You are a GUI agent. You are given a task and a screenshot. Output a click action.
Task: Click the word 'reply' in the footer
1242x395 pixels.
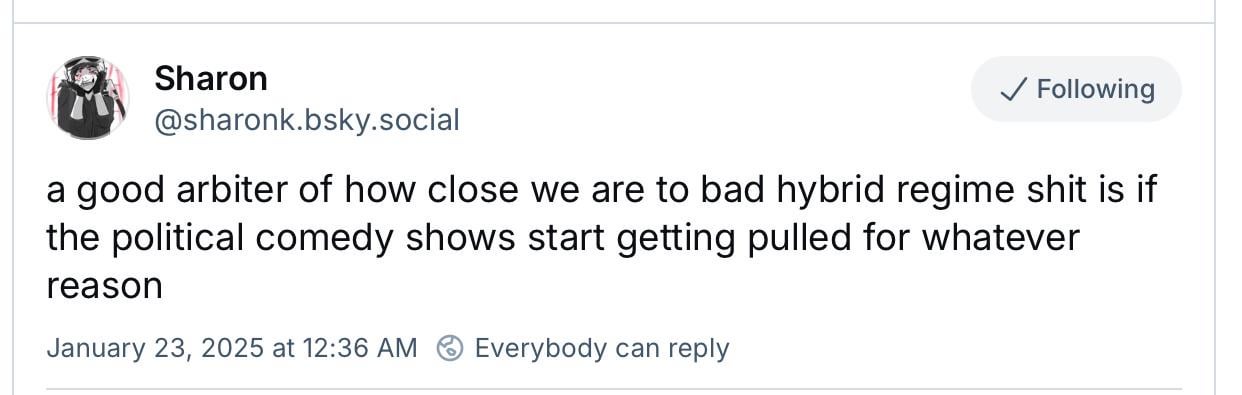point(699,349)
